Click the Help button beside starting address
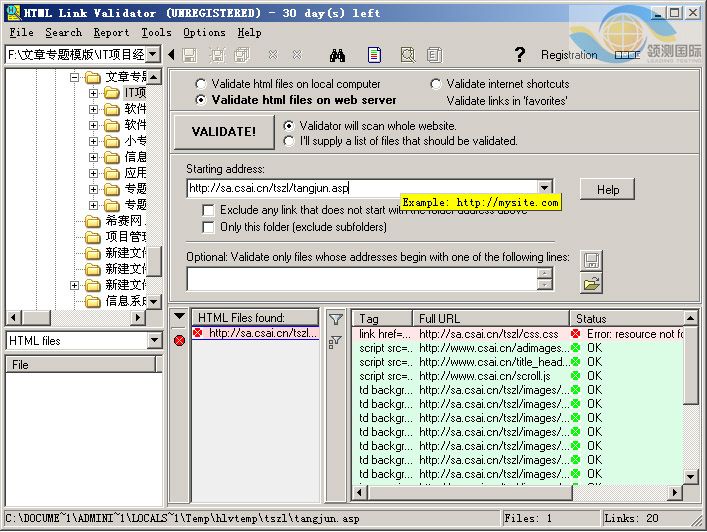The width and height of the screenshot is (707, 532). point(607,189)
